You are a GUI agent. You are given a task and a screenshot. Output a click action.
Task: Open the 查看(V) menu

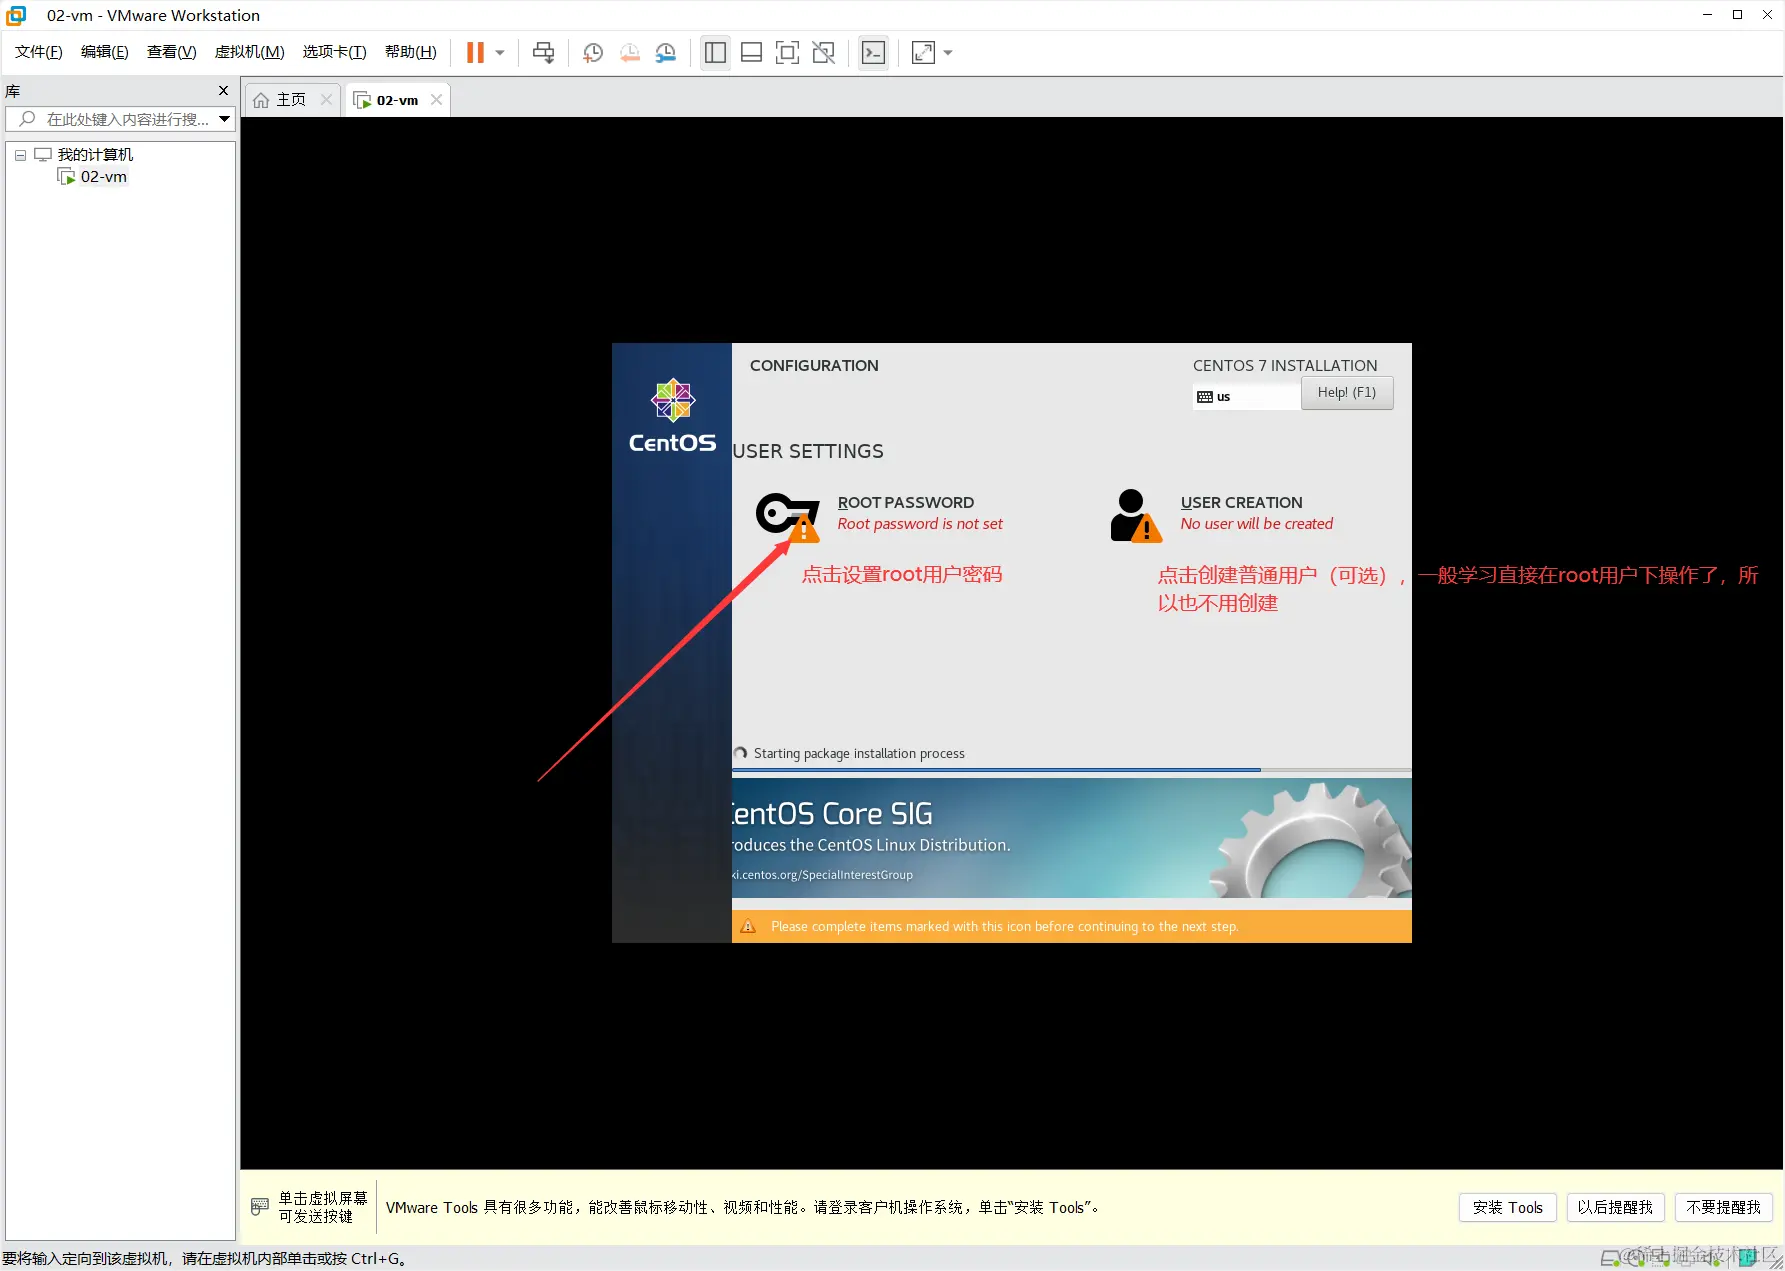coord(172,52)
